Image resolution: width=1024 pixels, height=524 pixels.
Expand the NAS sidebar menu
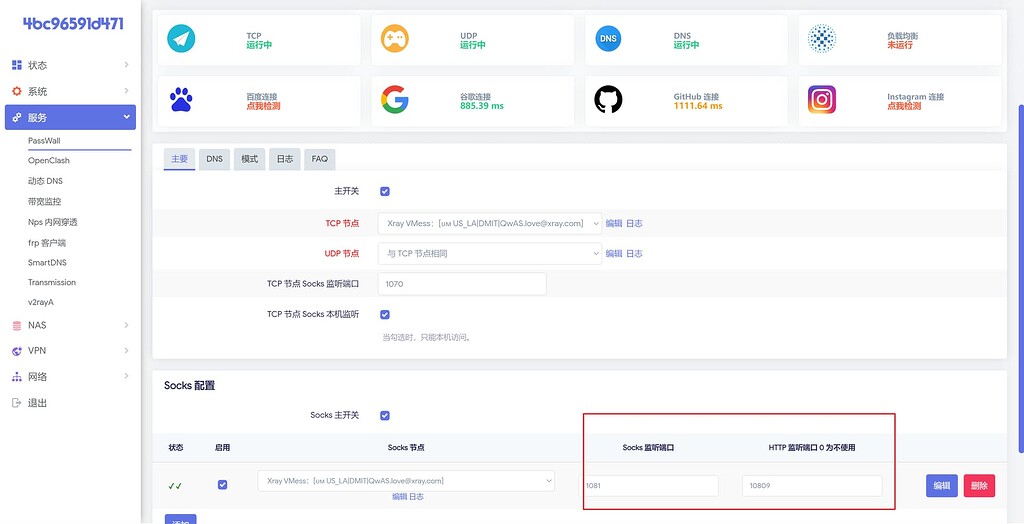tap(126, 325)
